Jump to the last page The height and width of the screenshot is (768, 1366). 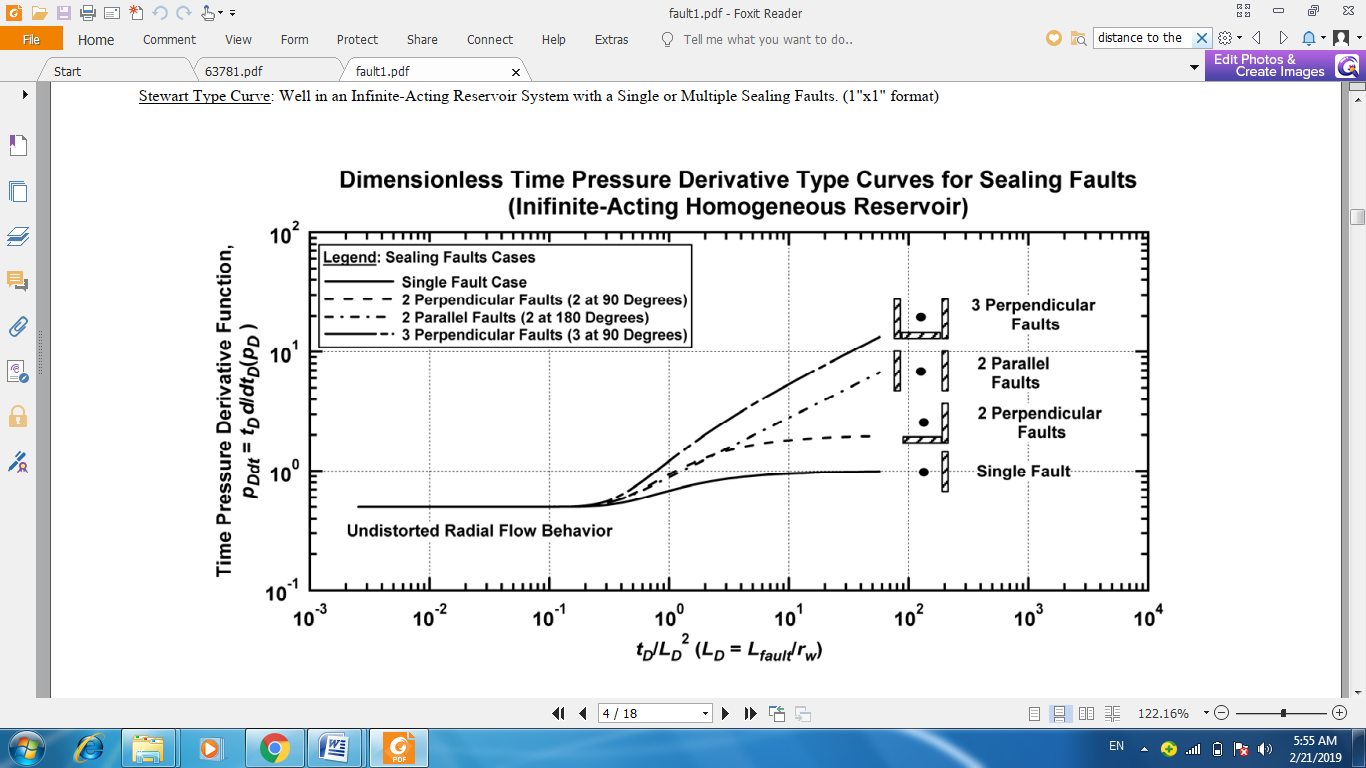[750, 713]
